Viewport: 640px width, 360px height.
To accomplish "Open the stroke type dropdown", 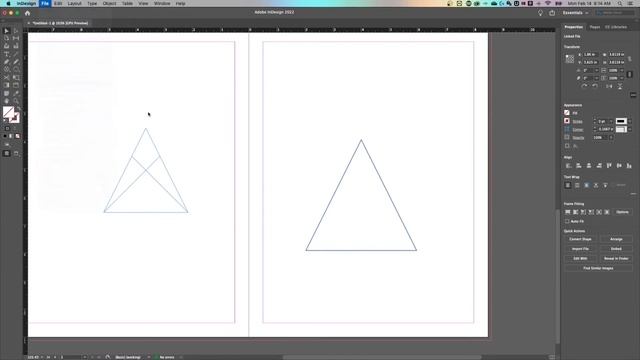I will click(x=630, y=121).
